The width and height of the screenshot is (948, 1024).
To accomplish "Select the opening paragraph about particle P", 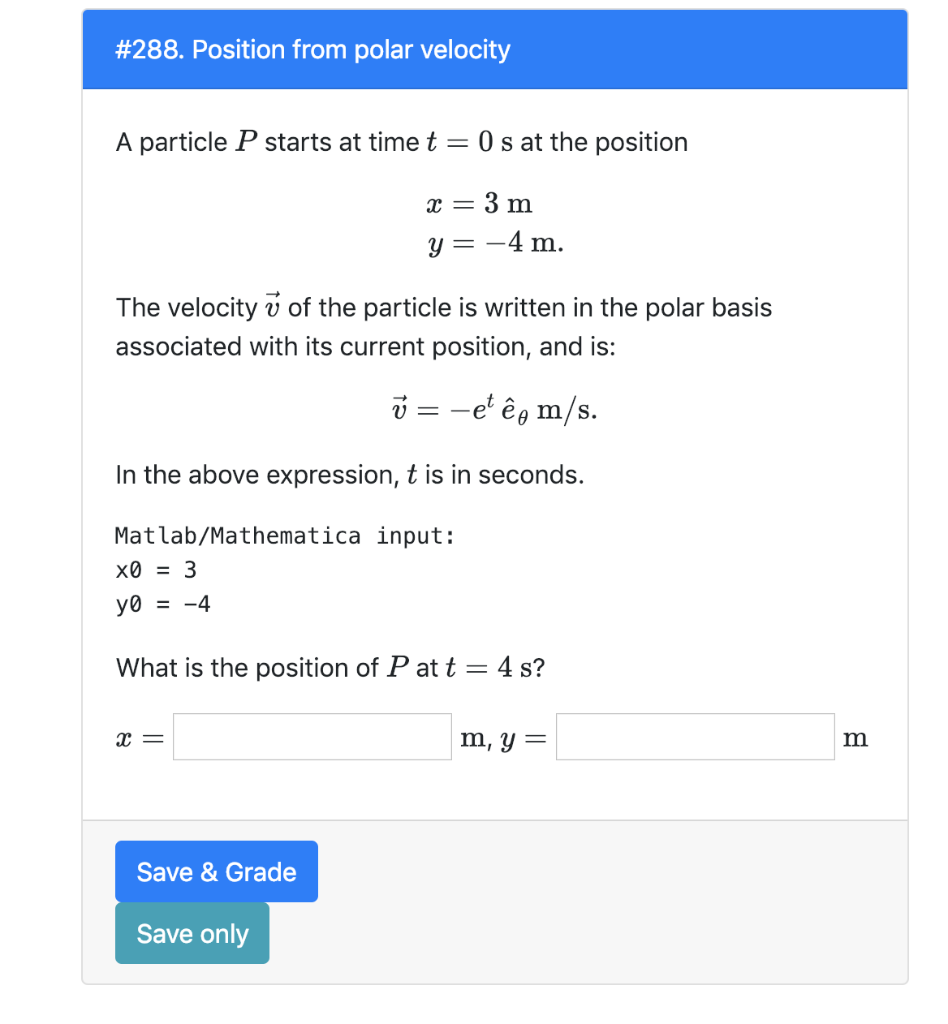I will click(400, 141).
